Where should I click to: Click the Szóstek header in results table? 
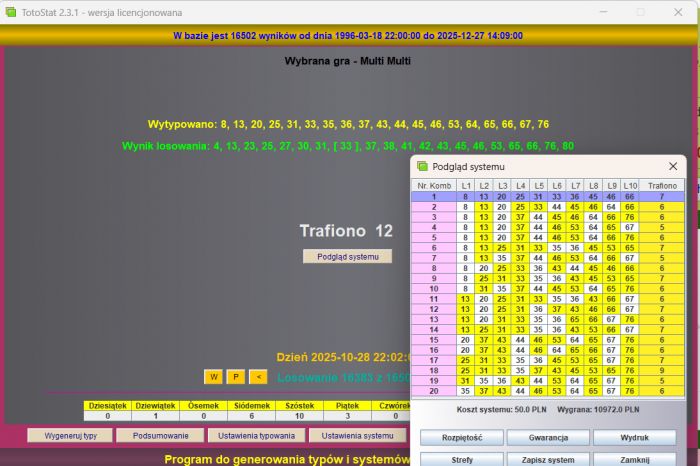pos(300,406)
